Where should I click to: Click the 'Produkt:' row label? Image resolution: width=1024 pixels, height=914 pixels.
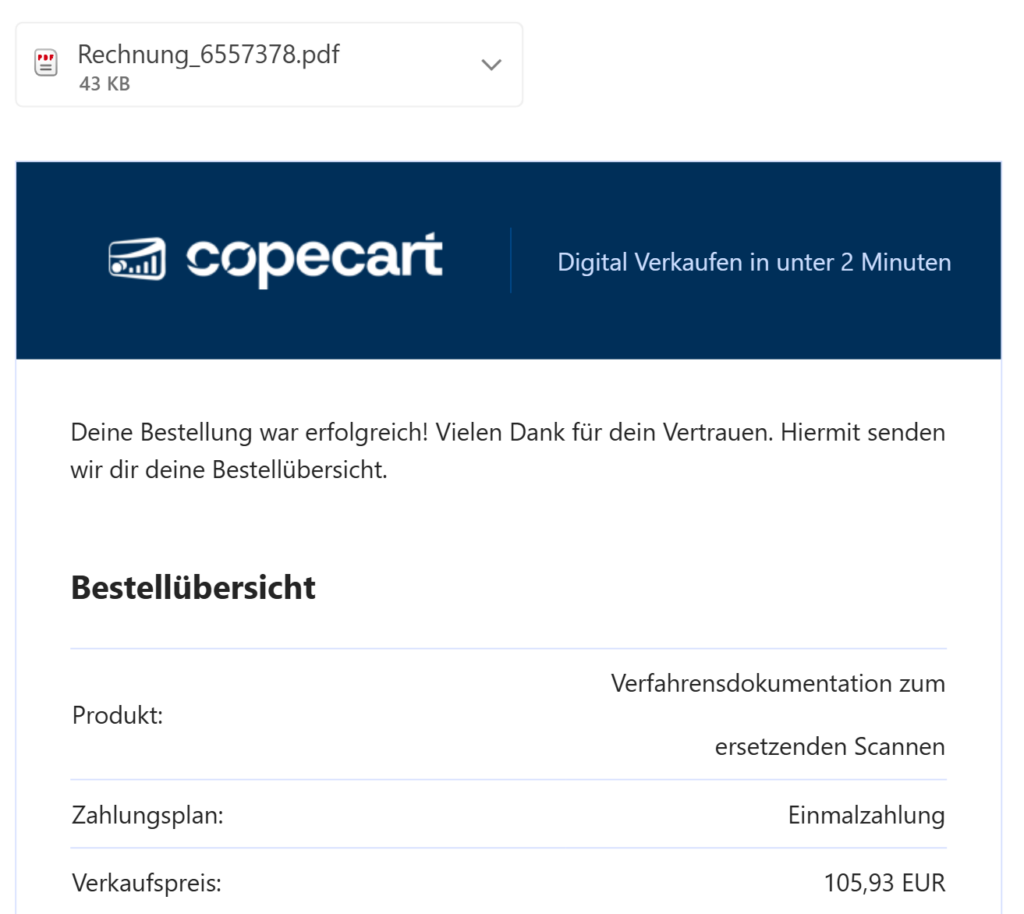point(117,716)
